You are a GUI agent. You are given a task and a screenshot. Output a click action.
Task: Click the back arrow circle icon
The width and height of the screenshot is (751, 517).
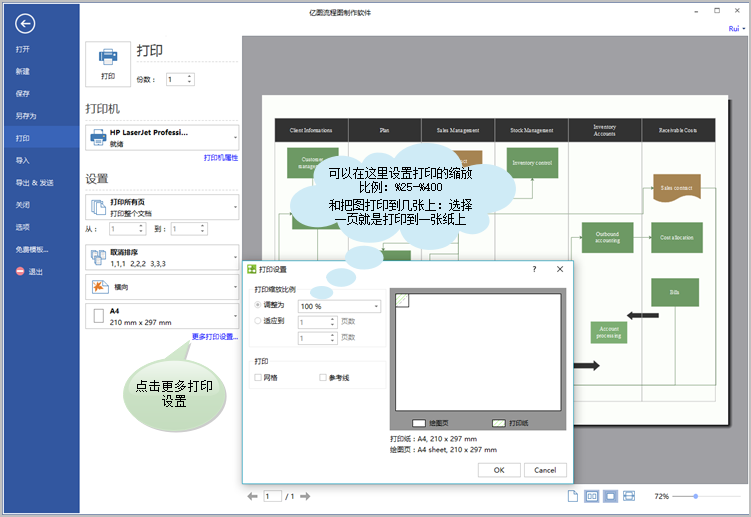[25, 23]
